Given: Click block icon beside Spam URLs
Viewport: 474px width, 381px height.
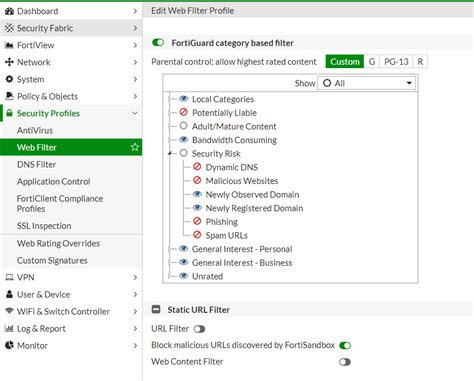Looking at the screenshot, I should 197,235.
